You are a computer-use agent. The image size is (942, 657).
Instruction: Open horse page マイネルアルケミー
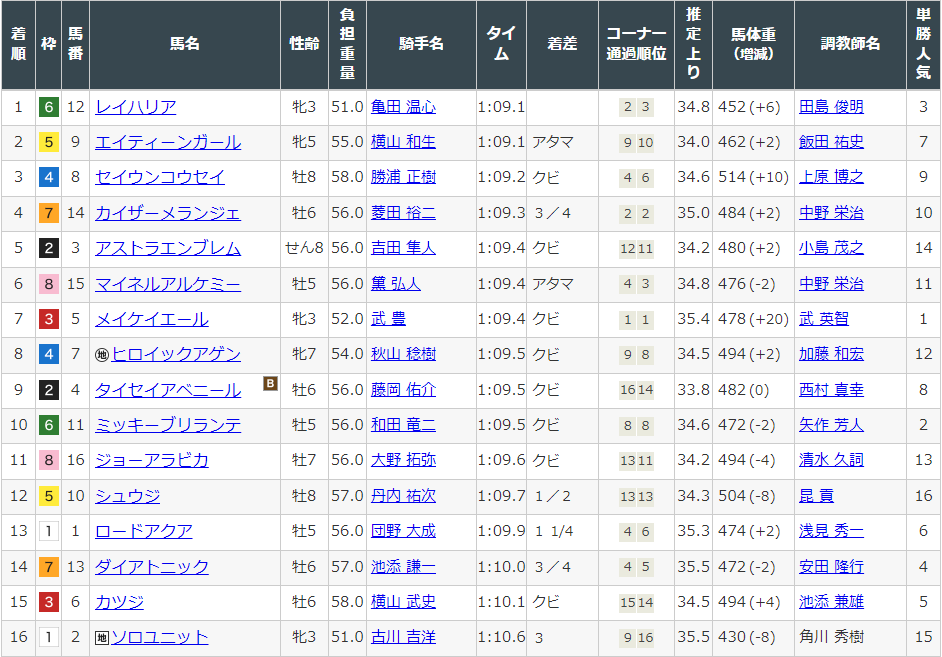168,284
